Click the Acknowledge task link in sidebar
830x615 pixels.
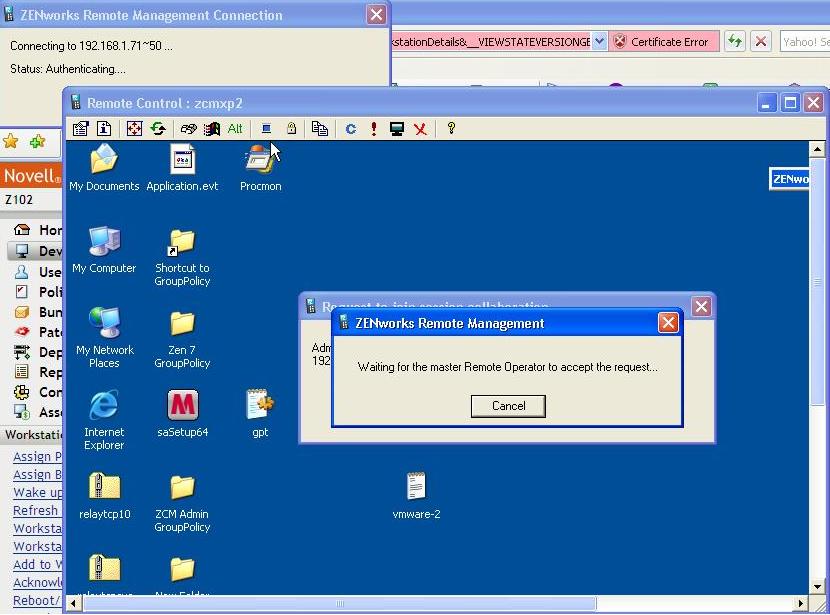pyautogui.click(x=38, y=583)
